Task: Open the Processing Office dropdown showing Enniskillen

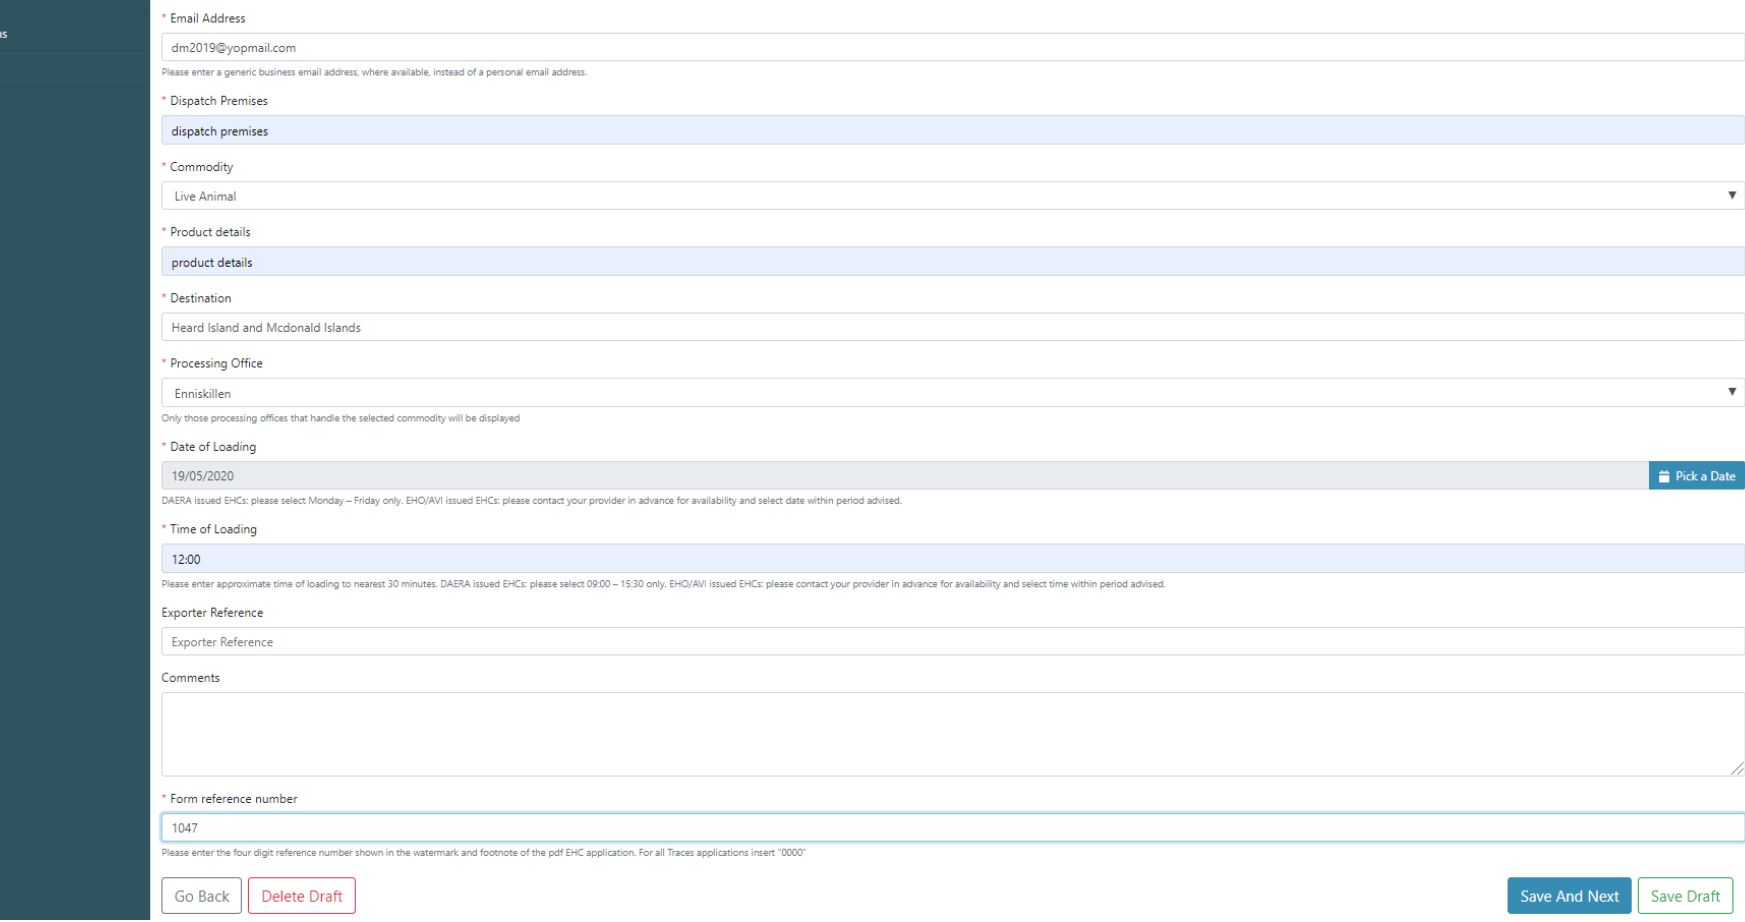Action: click(953, 393)
